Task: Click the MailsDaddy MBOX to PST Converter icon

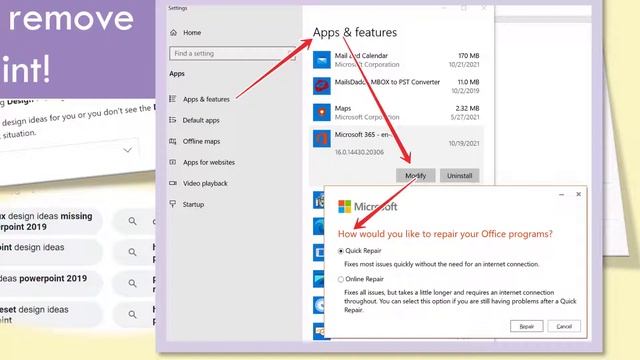Action: click(x=322, y=86)
